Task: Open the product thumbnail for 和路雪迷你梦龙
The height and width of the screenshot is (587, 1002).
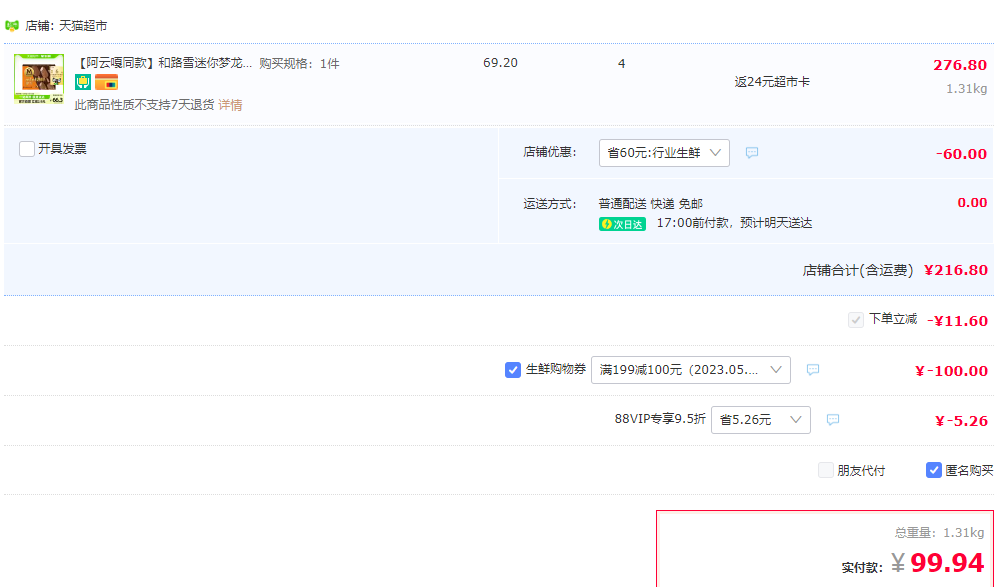Action: point(39,79)
